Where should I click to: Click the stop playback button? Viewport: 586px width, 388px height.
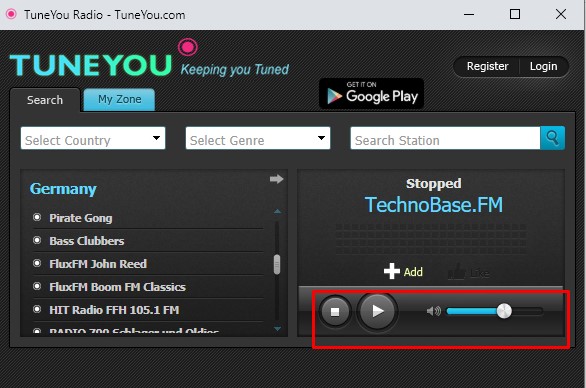pyautogui.click(x=335, y=311)
